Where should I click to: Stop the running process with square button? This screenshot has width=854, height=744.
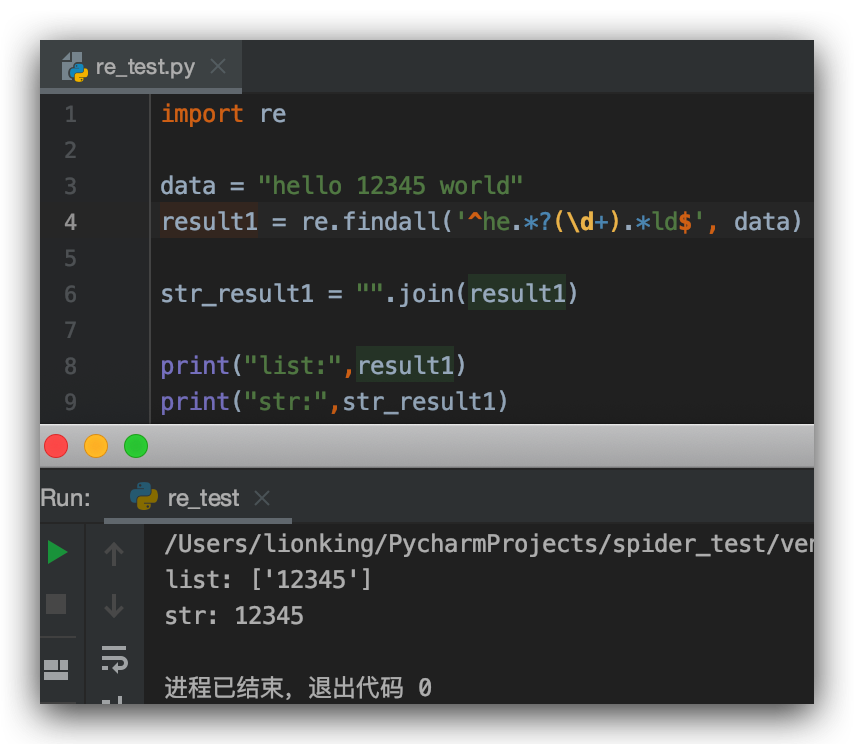coord(56,604)
